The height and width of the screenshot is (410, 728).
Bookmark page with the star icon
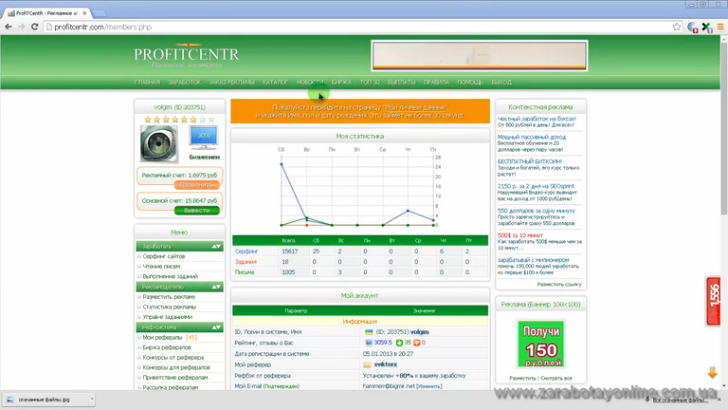(x=676, y=27)
